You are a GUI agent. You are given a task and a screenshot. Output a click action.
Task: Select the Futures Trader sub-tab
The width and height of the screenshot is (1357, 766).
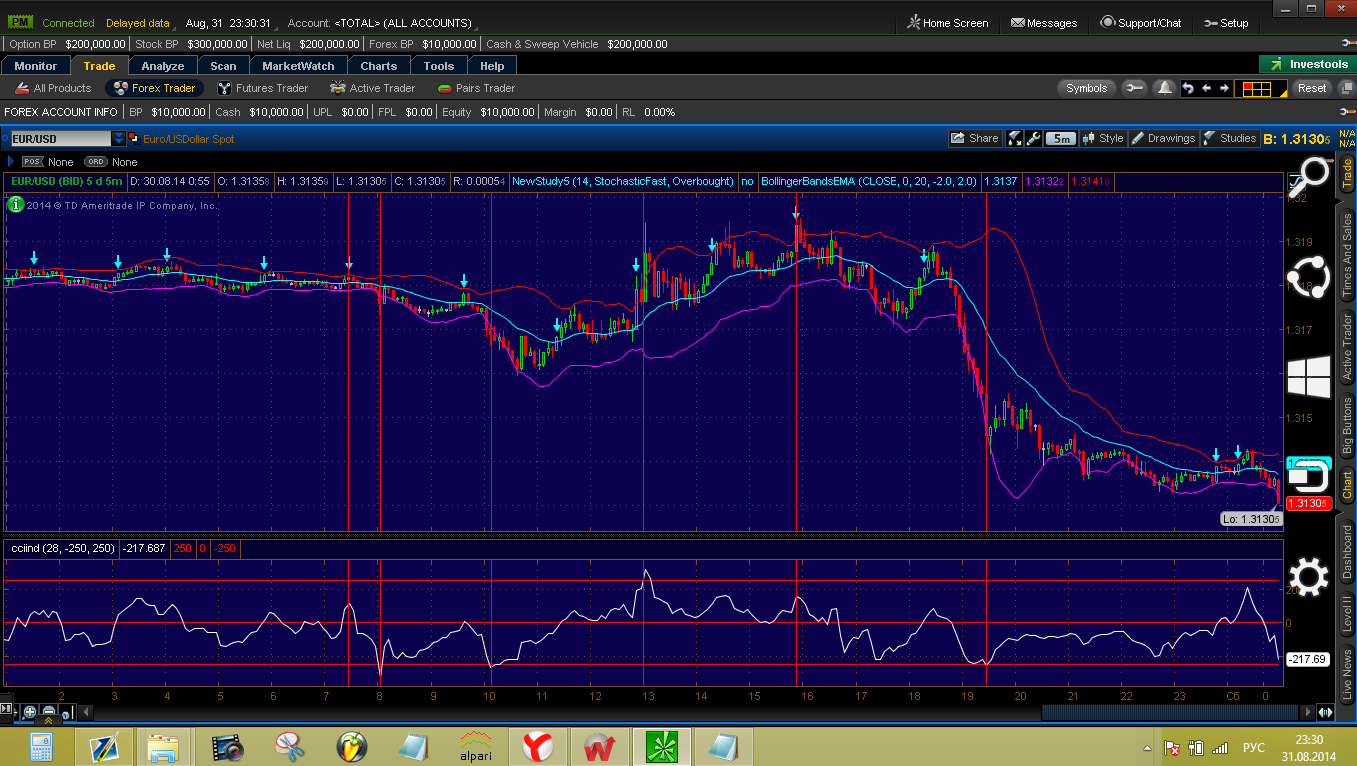263,88
